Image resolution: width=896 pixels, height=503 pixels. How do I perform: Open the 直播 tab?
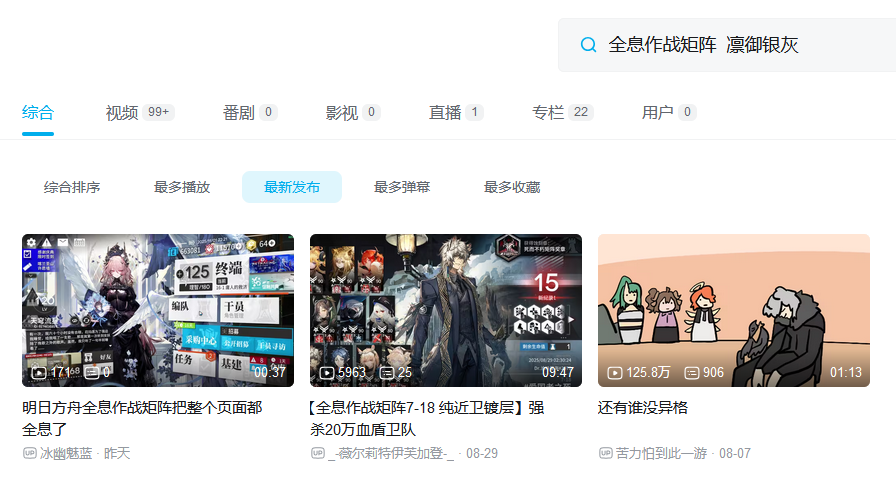(x=456, y=113)
